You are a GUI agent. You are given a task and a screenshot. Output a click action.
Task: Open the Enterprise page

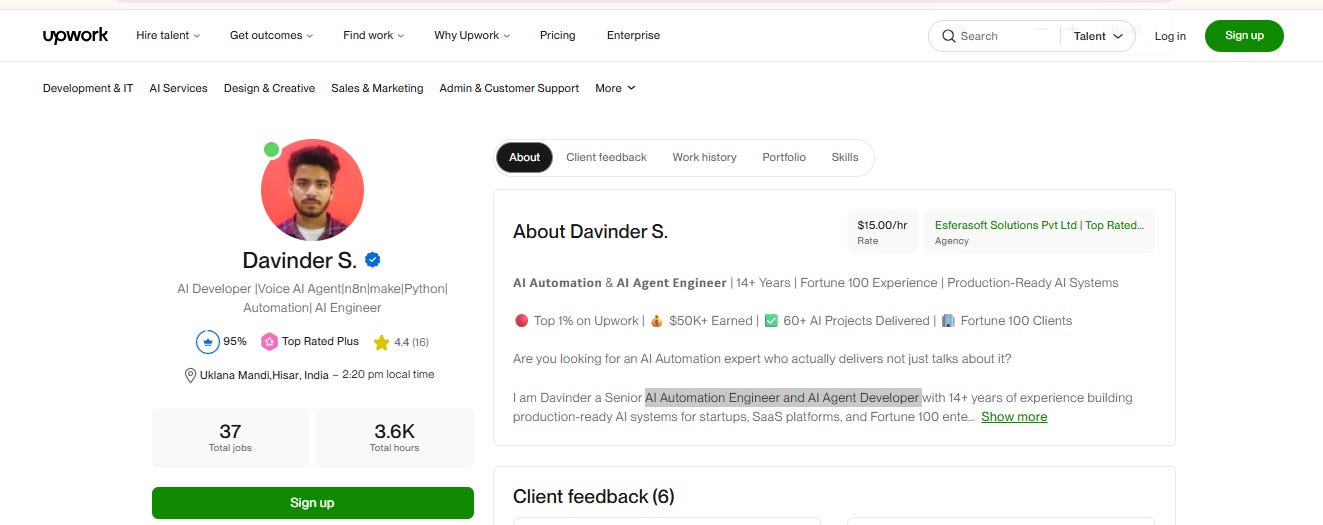pyautogui.click(x=633, y=36)
